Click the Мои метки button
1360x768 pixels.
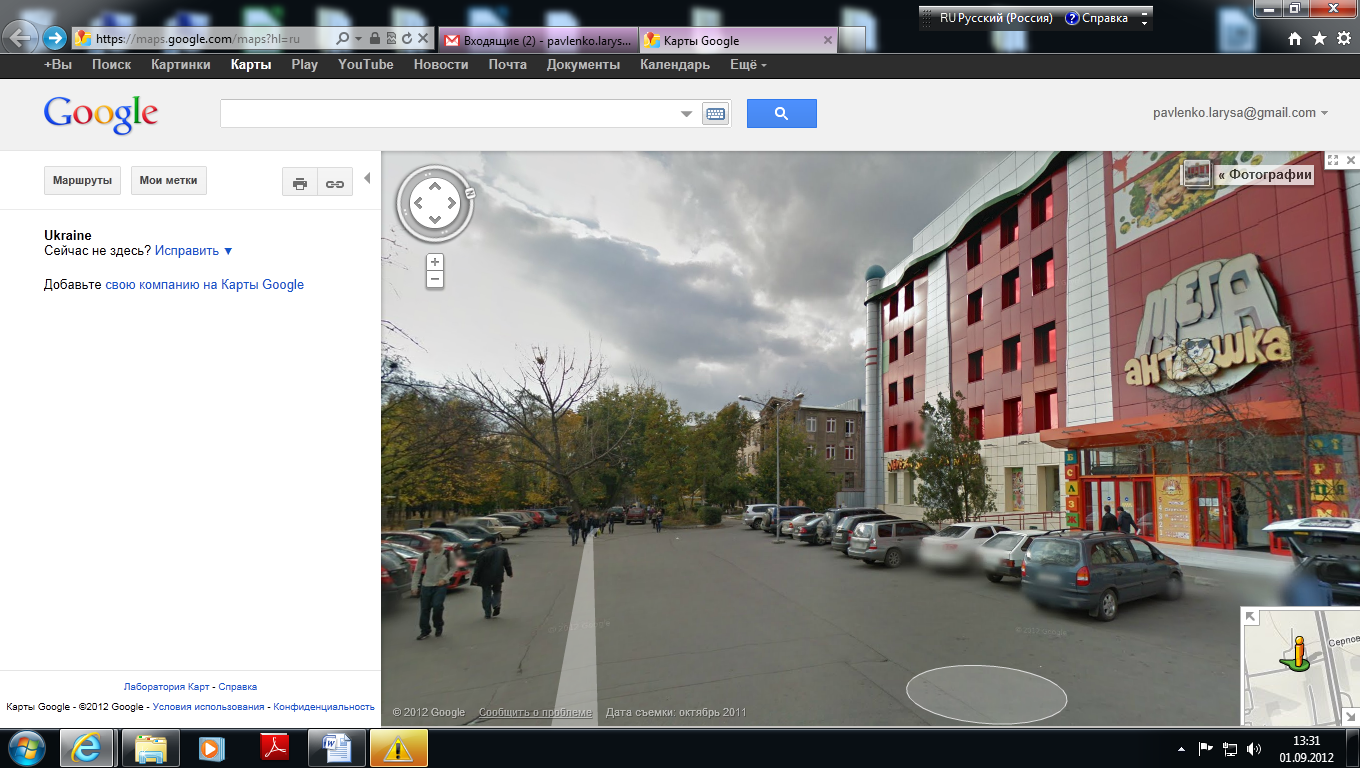click(168, 181)
